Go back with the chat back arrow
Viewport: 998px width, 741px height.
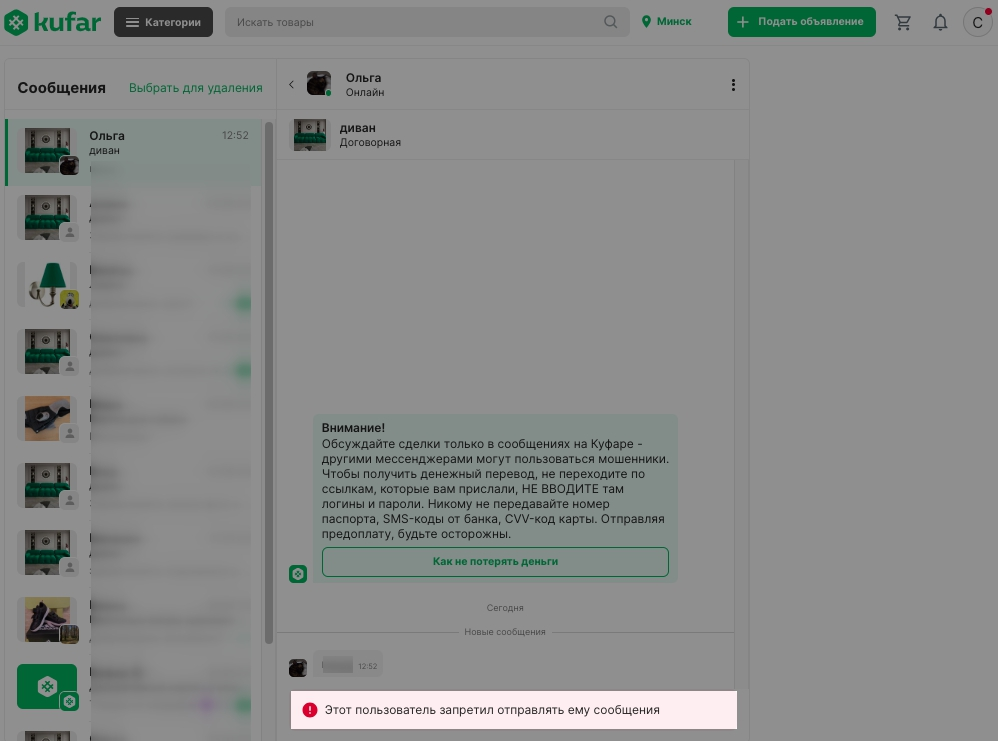(292, 84)
